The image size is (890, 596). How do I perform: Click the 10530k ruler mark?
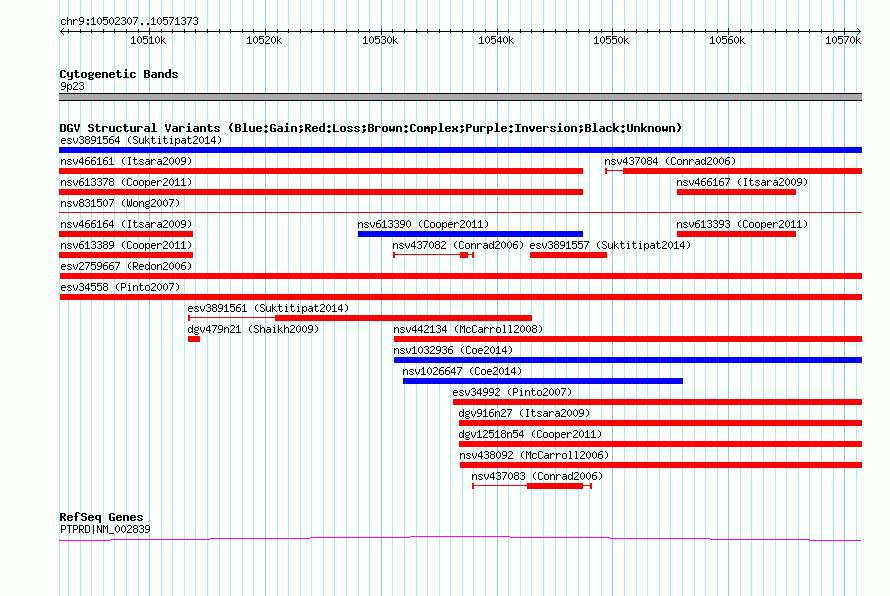[x=380, y=40]
